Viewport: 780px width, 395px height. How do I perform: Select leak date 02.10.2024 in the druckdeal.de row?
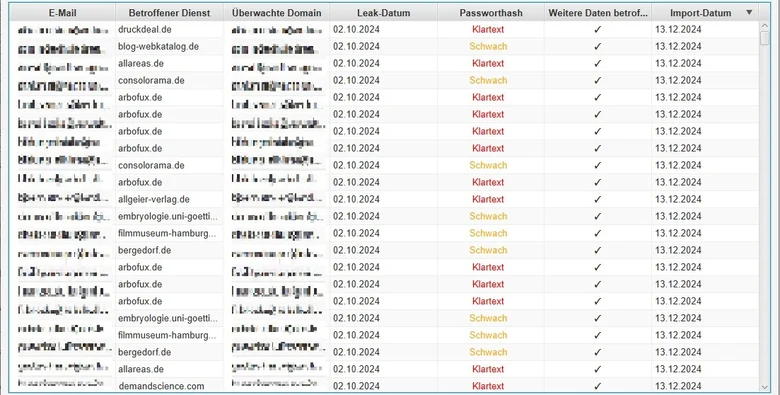[356, 29]
